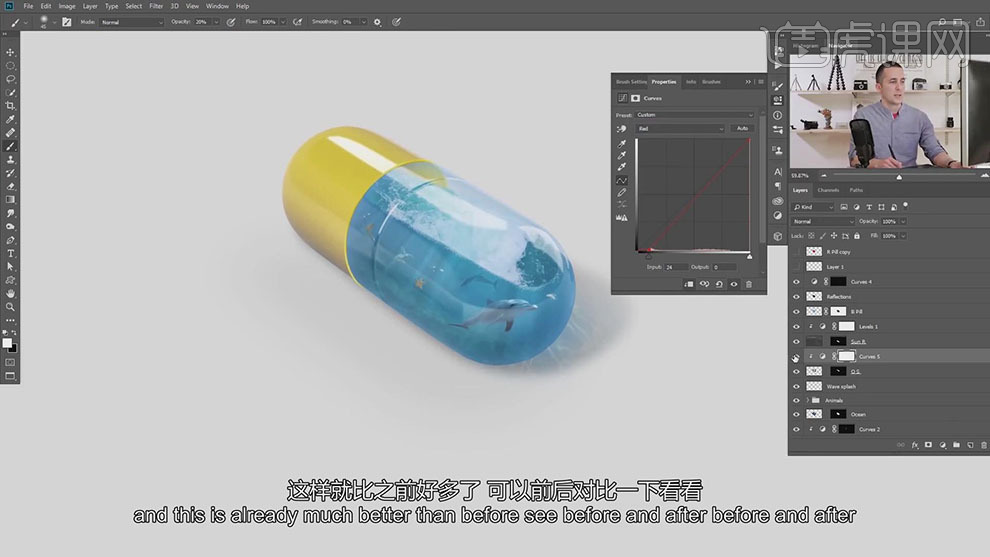The height and width of the screenshot is (557, 990).
Task: Pick the black point eyedropper in Curves
Action: tap(622, 144)
